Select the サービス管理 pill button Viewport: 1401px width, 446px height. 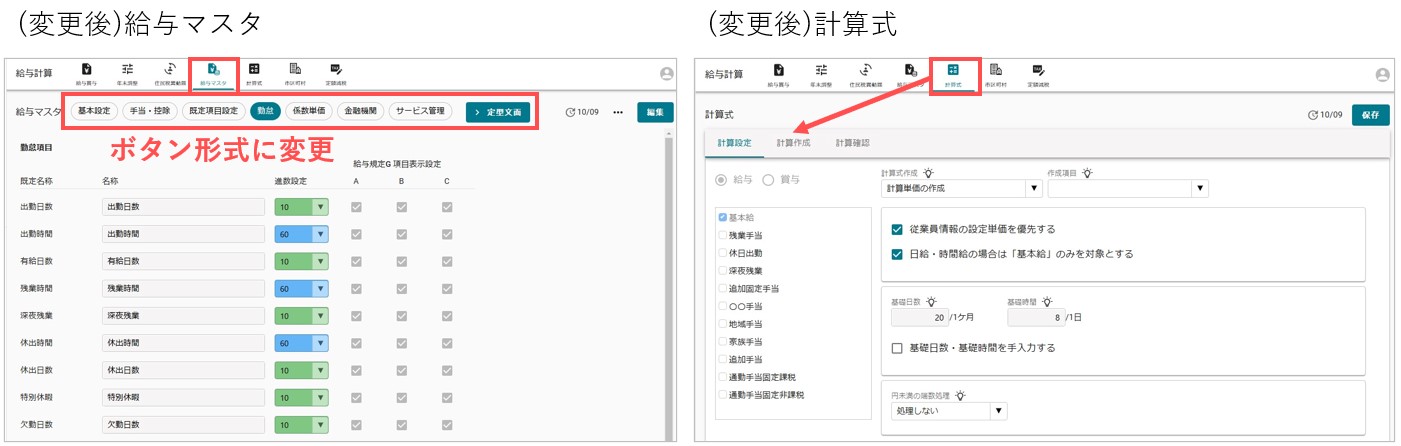click(x=419, y=112)
